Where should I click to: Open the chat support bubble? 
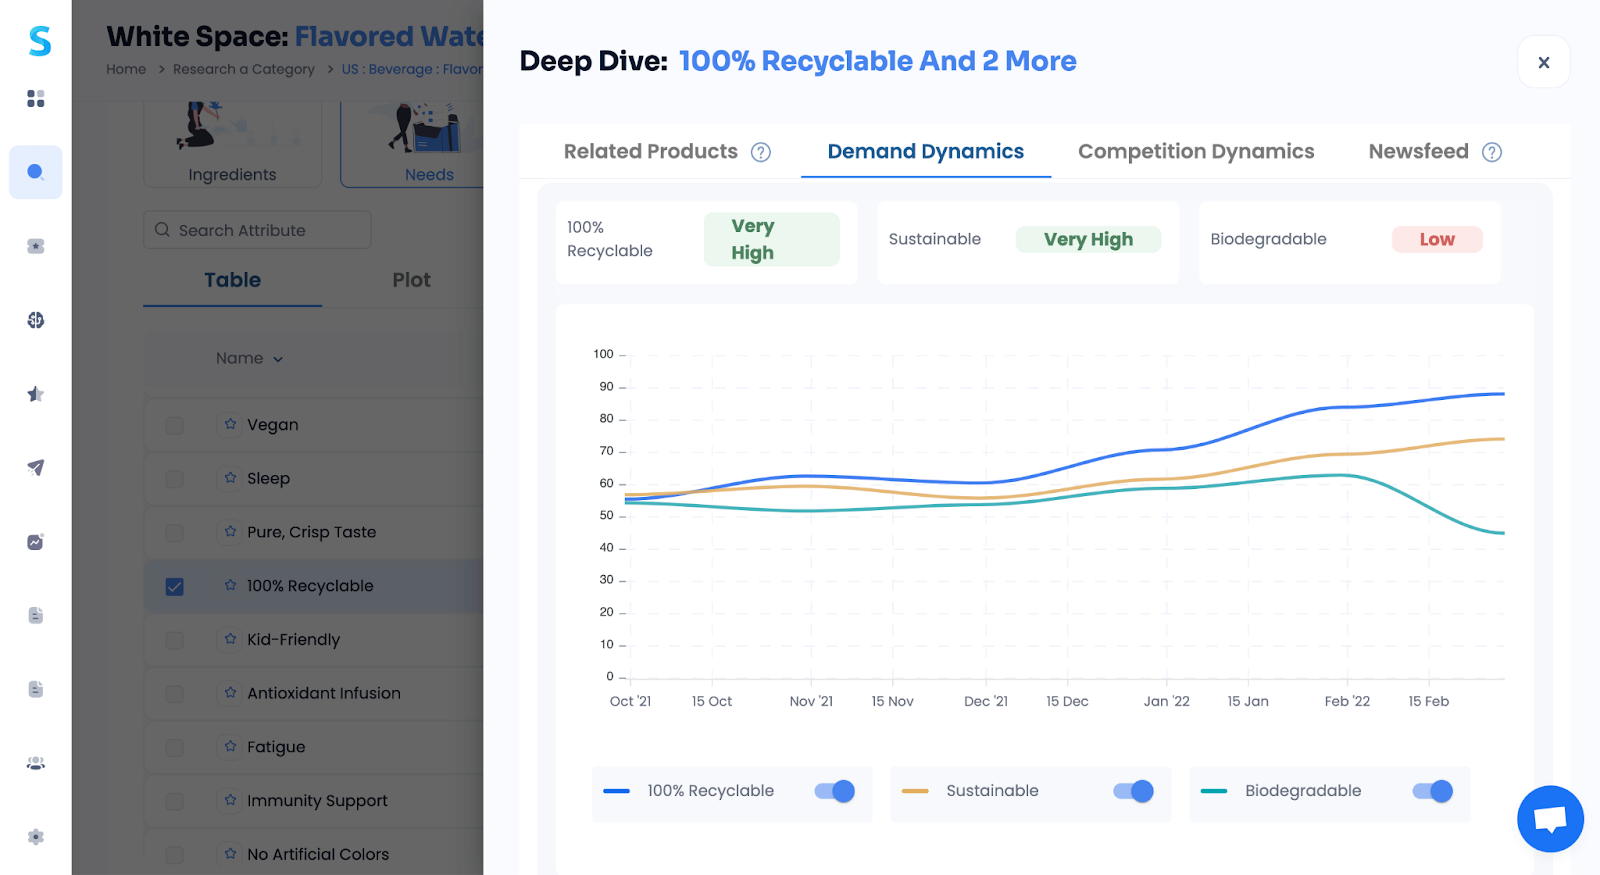tap(1550, 819)
